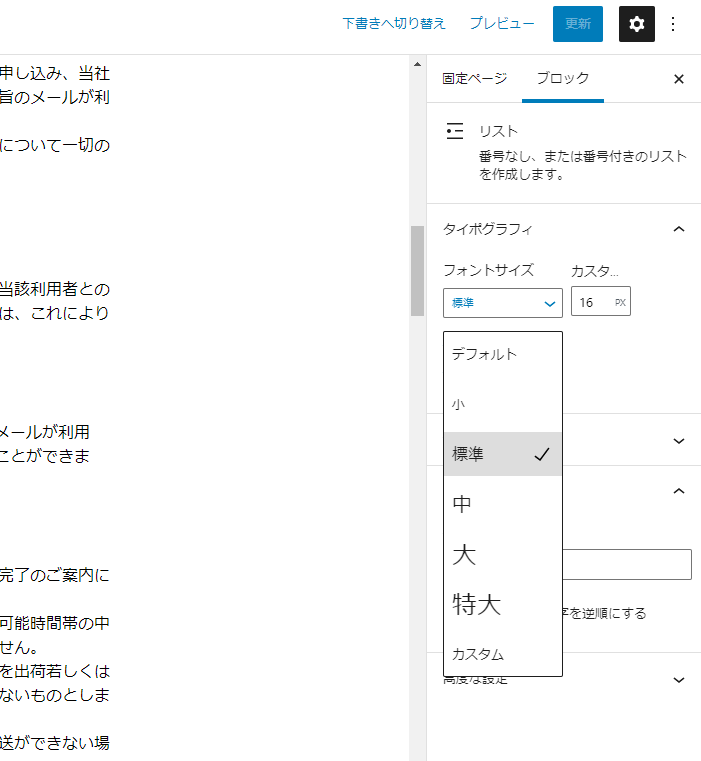Image resolution: width=701 pixels, height=761 pixels.
Task: Choose 特大 font size option
Action: coord(502,605)
